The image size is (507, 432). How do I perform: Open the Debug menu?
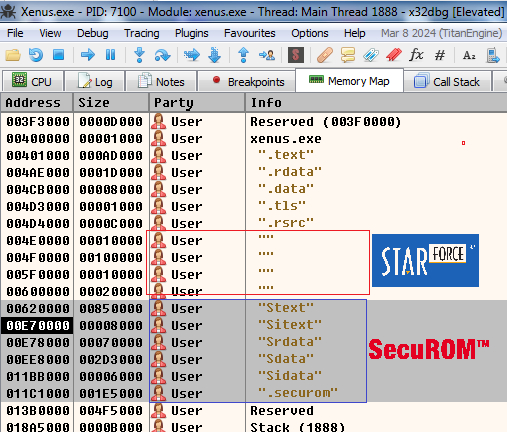point(92,33)
